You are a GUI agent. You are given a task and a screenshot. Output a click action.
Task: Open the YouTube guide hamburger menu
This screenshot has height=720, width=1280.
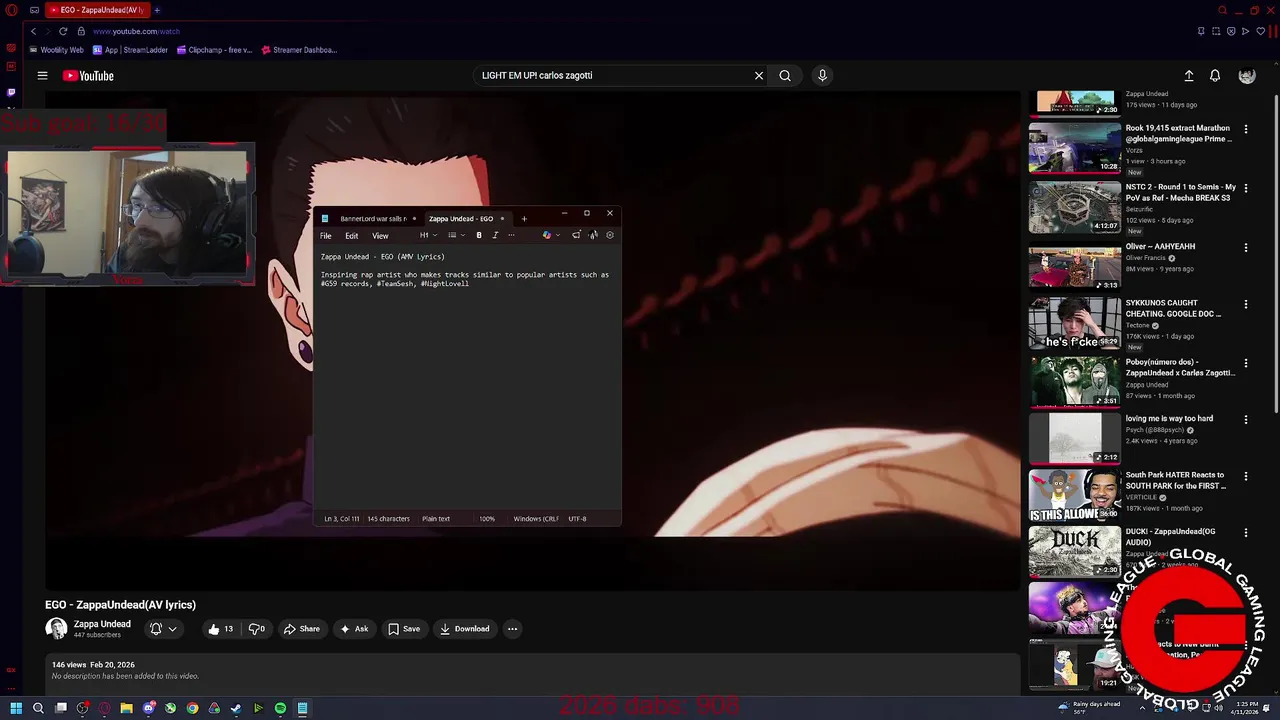[x=42, y=76]
